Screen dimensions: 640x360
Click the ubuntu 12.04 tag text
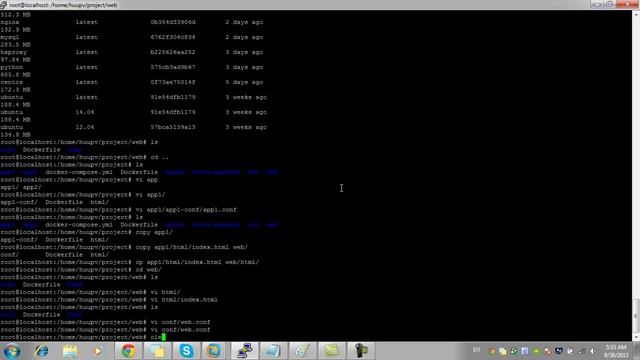click(84, 127)
